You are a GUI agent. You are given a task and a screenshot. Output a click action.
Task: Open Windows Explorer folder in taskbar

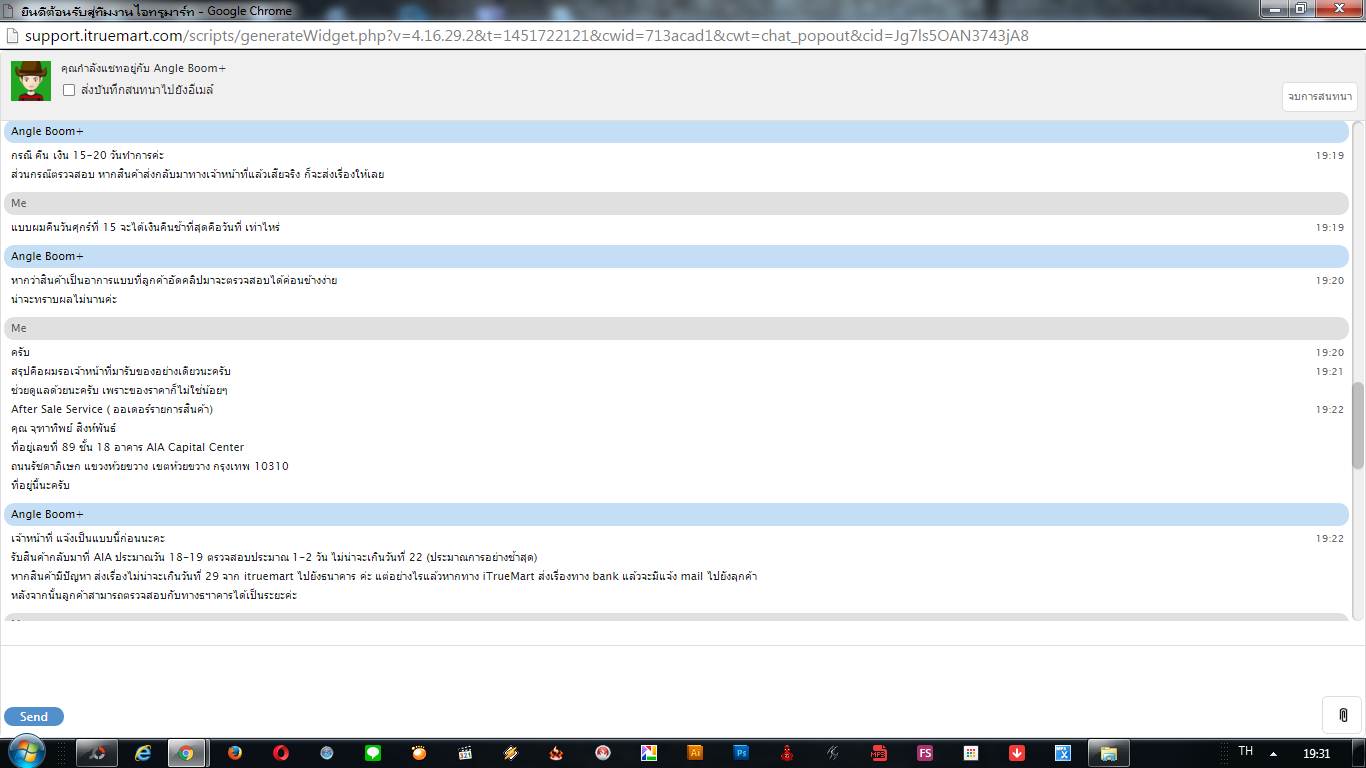[x=1108, y=753]
